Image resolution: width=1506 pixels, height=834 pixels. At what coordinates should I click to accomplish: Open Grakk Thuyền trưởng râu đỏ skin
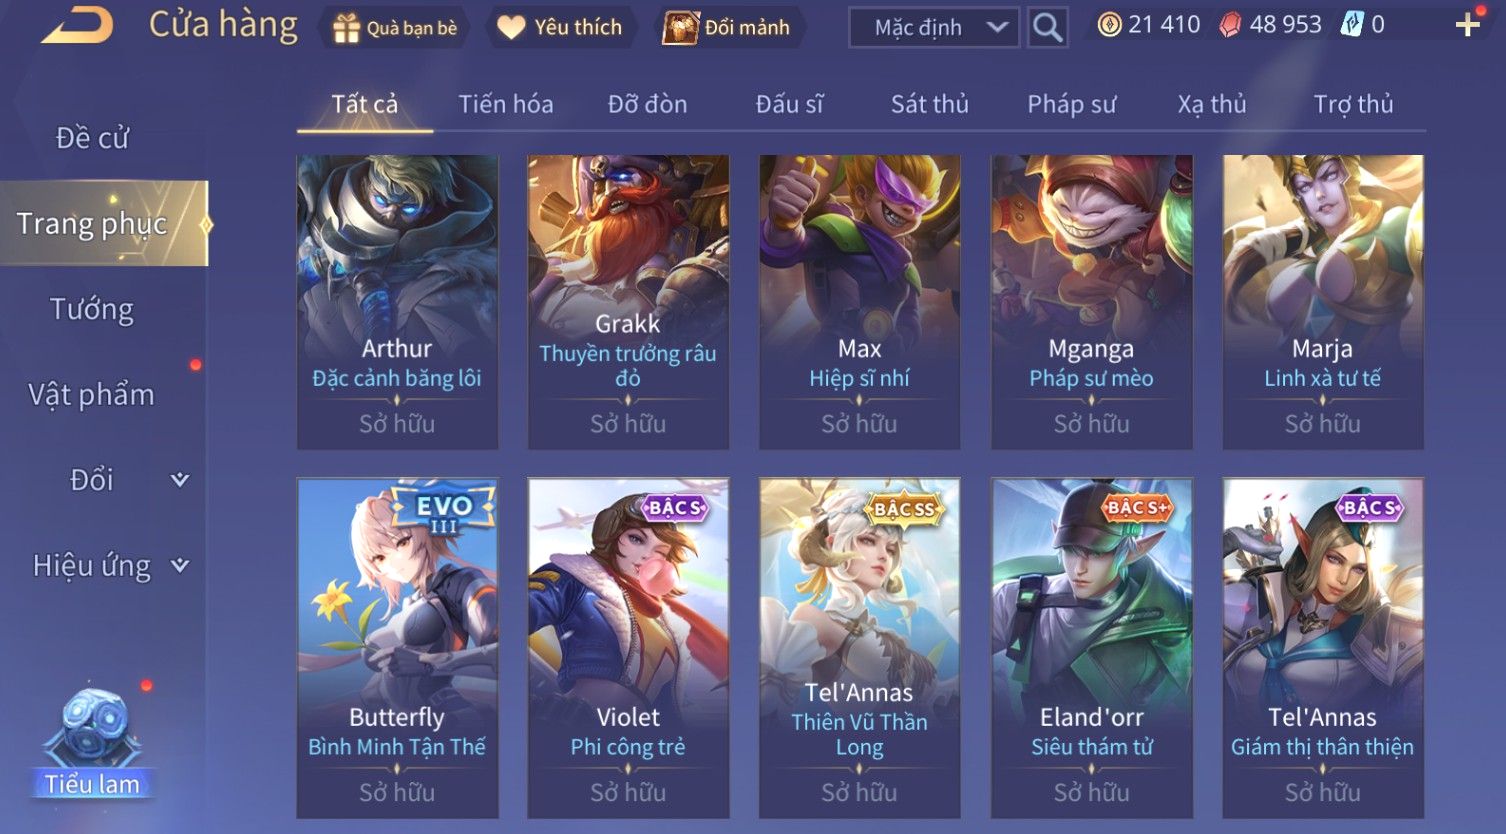point(628,302)
